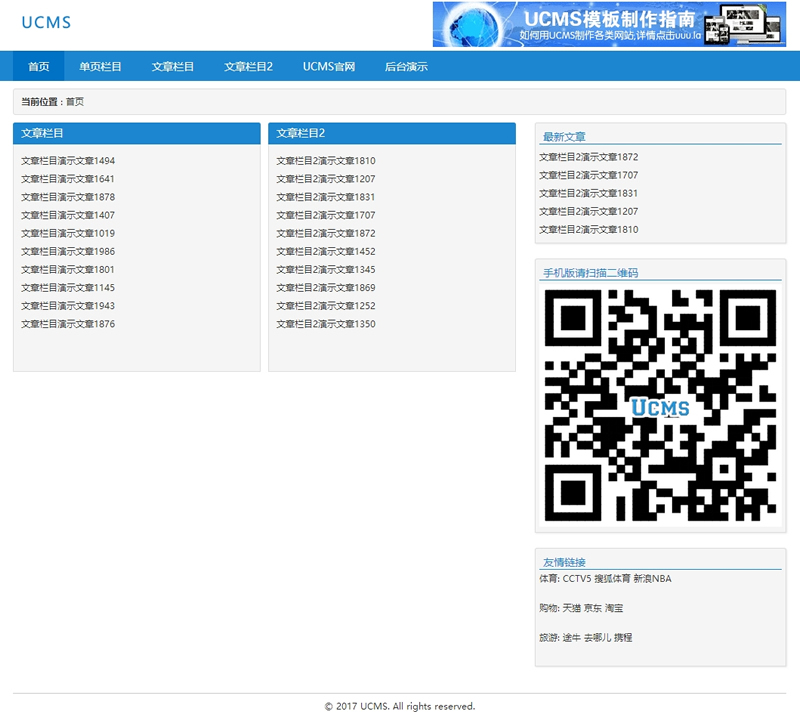Image resolution: width=800 pixels, height=721 pixels.
Task: Open article 文章栏目演示文章1145
Action: tap(68, 287)
